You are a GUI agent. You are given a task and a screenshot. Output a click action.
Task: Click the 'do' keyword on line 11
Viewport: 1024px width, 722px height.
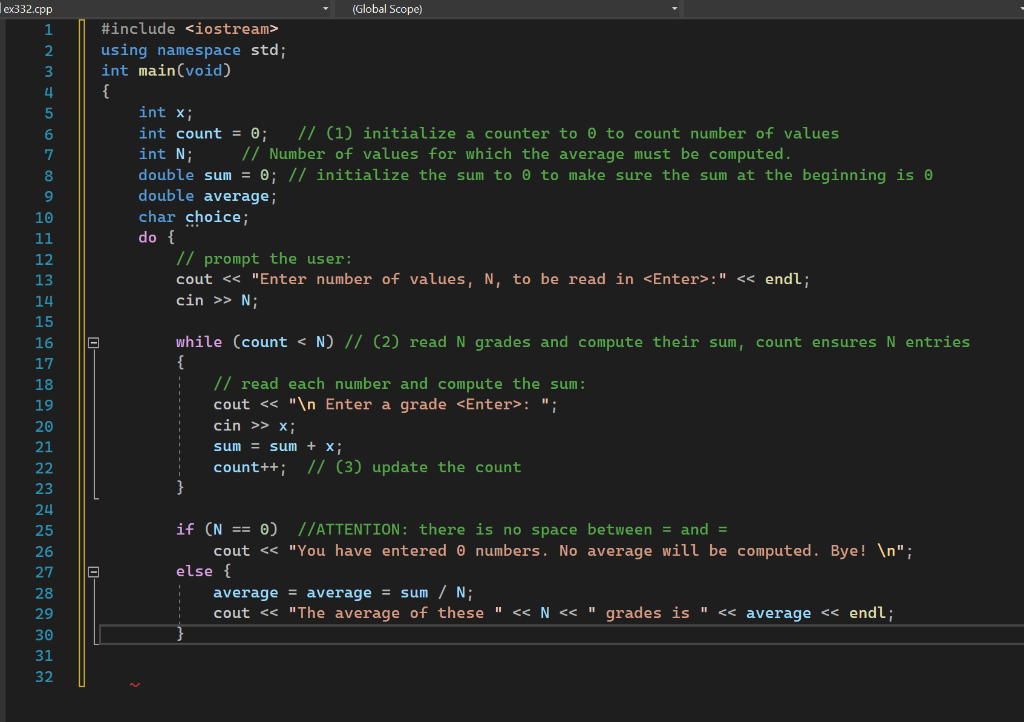148,238
